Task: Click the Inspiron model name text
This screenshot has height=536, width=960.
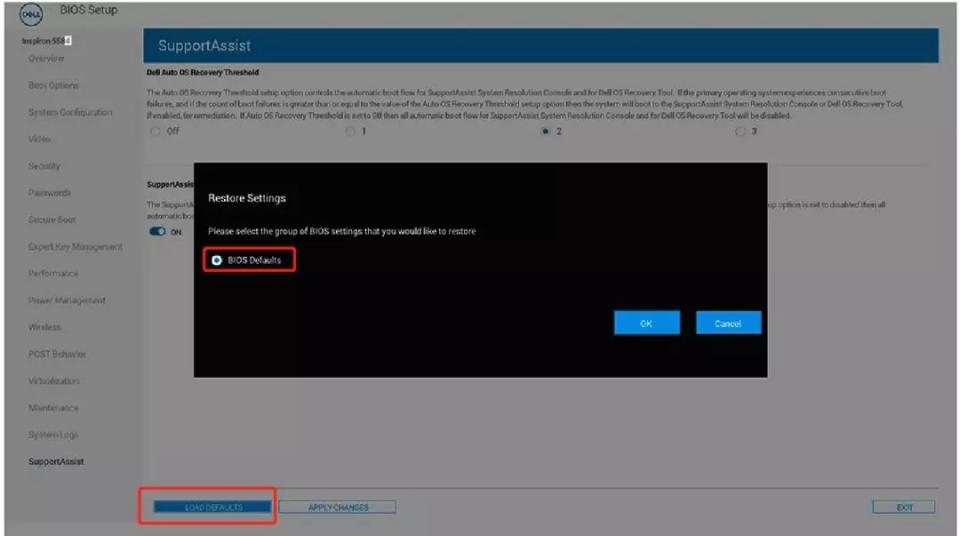Action: (47, 41)
